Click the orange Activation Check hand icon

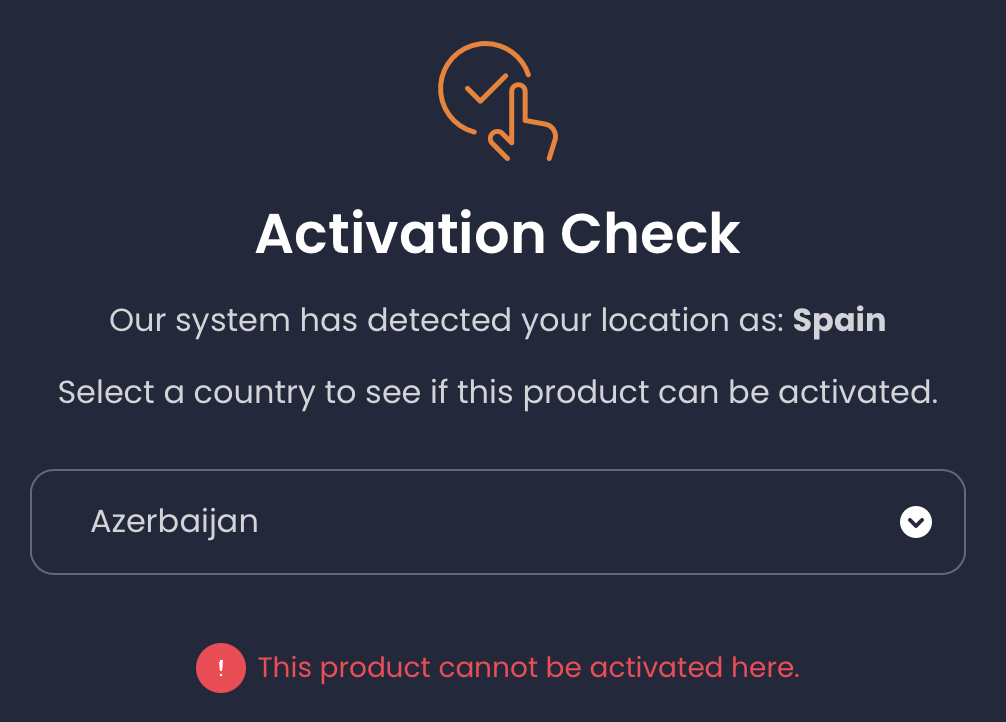(497, 101)
